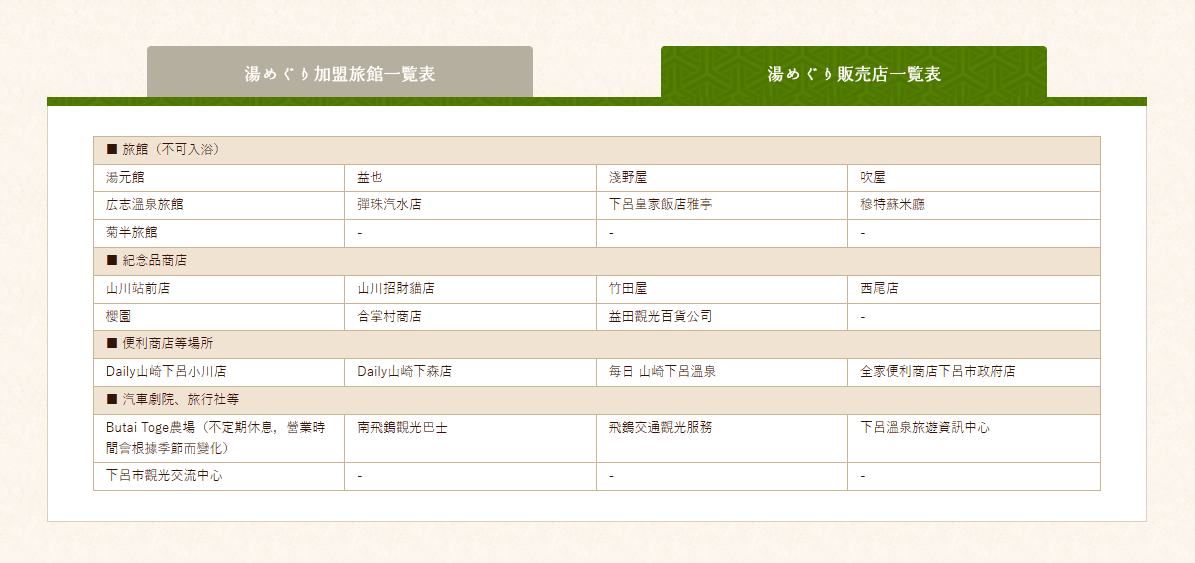
Task: Click 合掌村商店 entry
Action: pyautogui.click(x=470, y=317)
